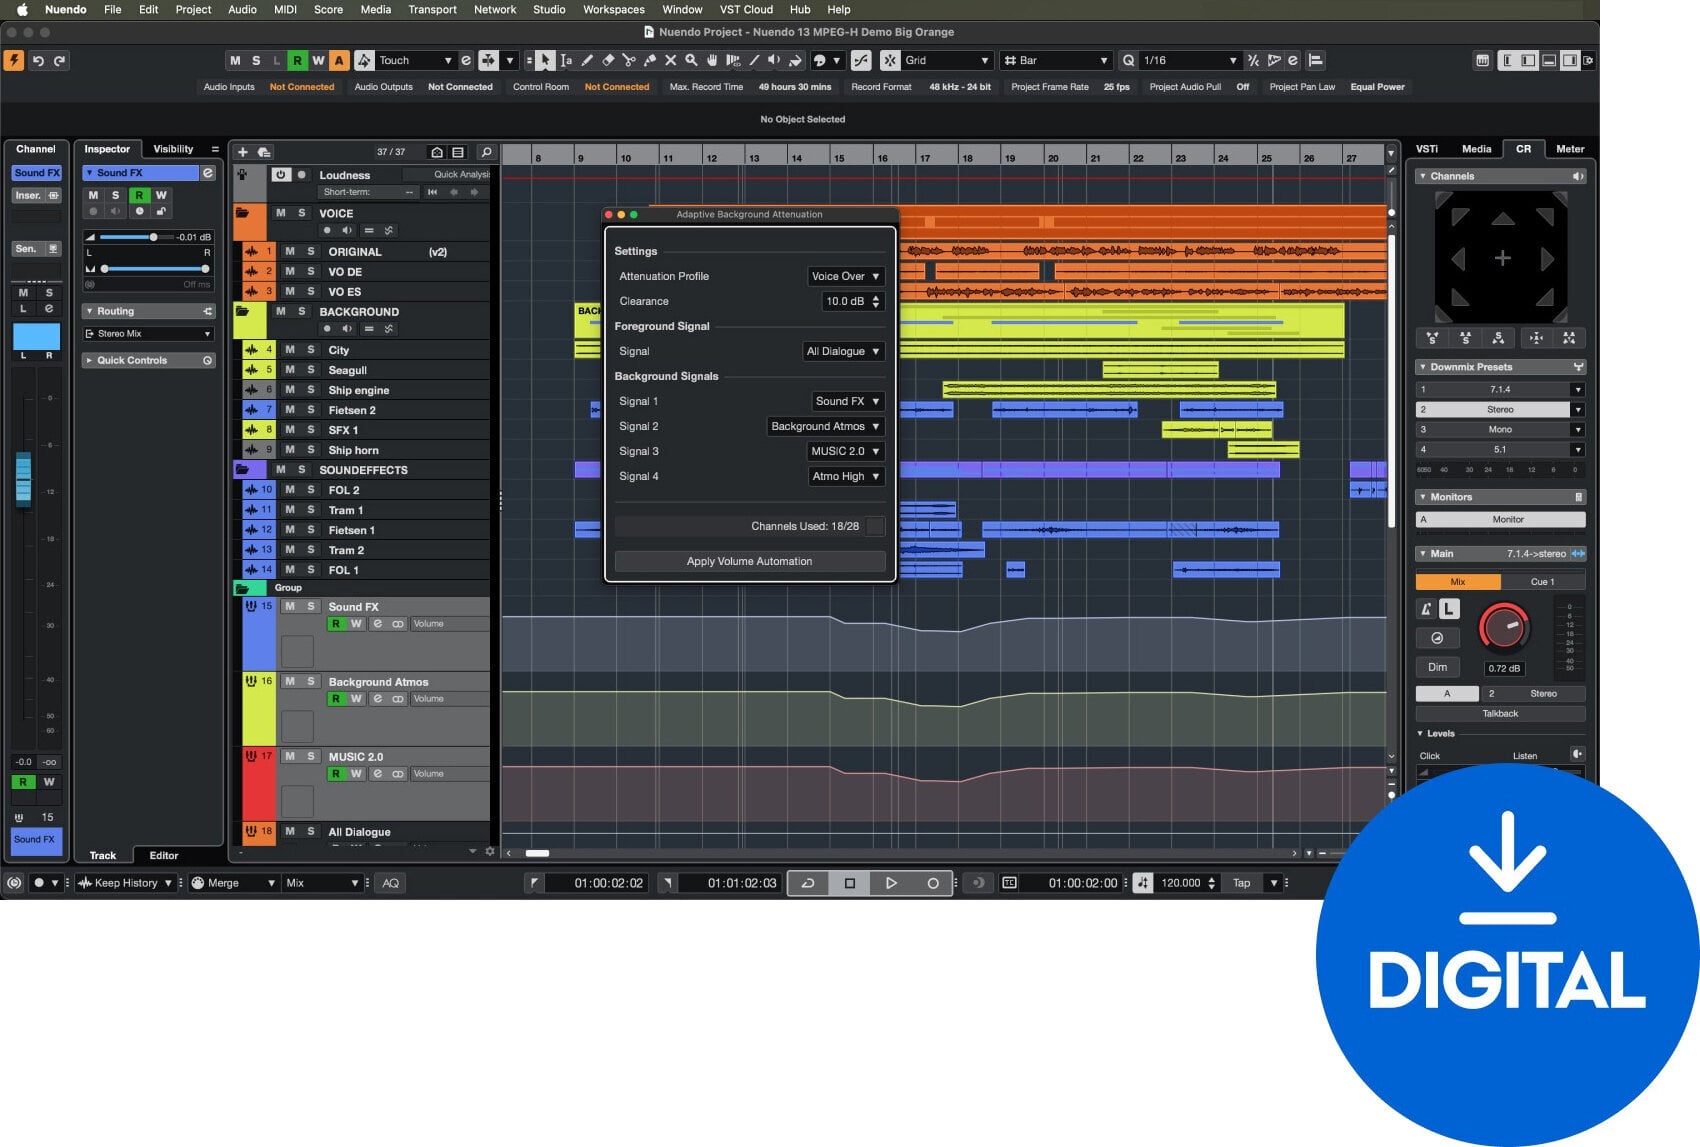Switch to the Visibility tab
This screenshot has height=1147, width=1700.
coord(173,148)
